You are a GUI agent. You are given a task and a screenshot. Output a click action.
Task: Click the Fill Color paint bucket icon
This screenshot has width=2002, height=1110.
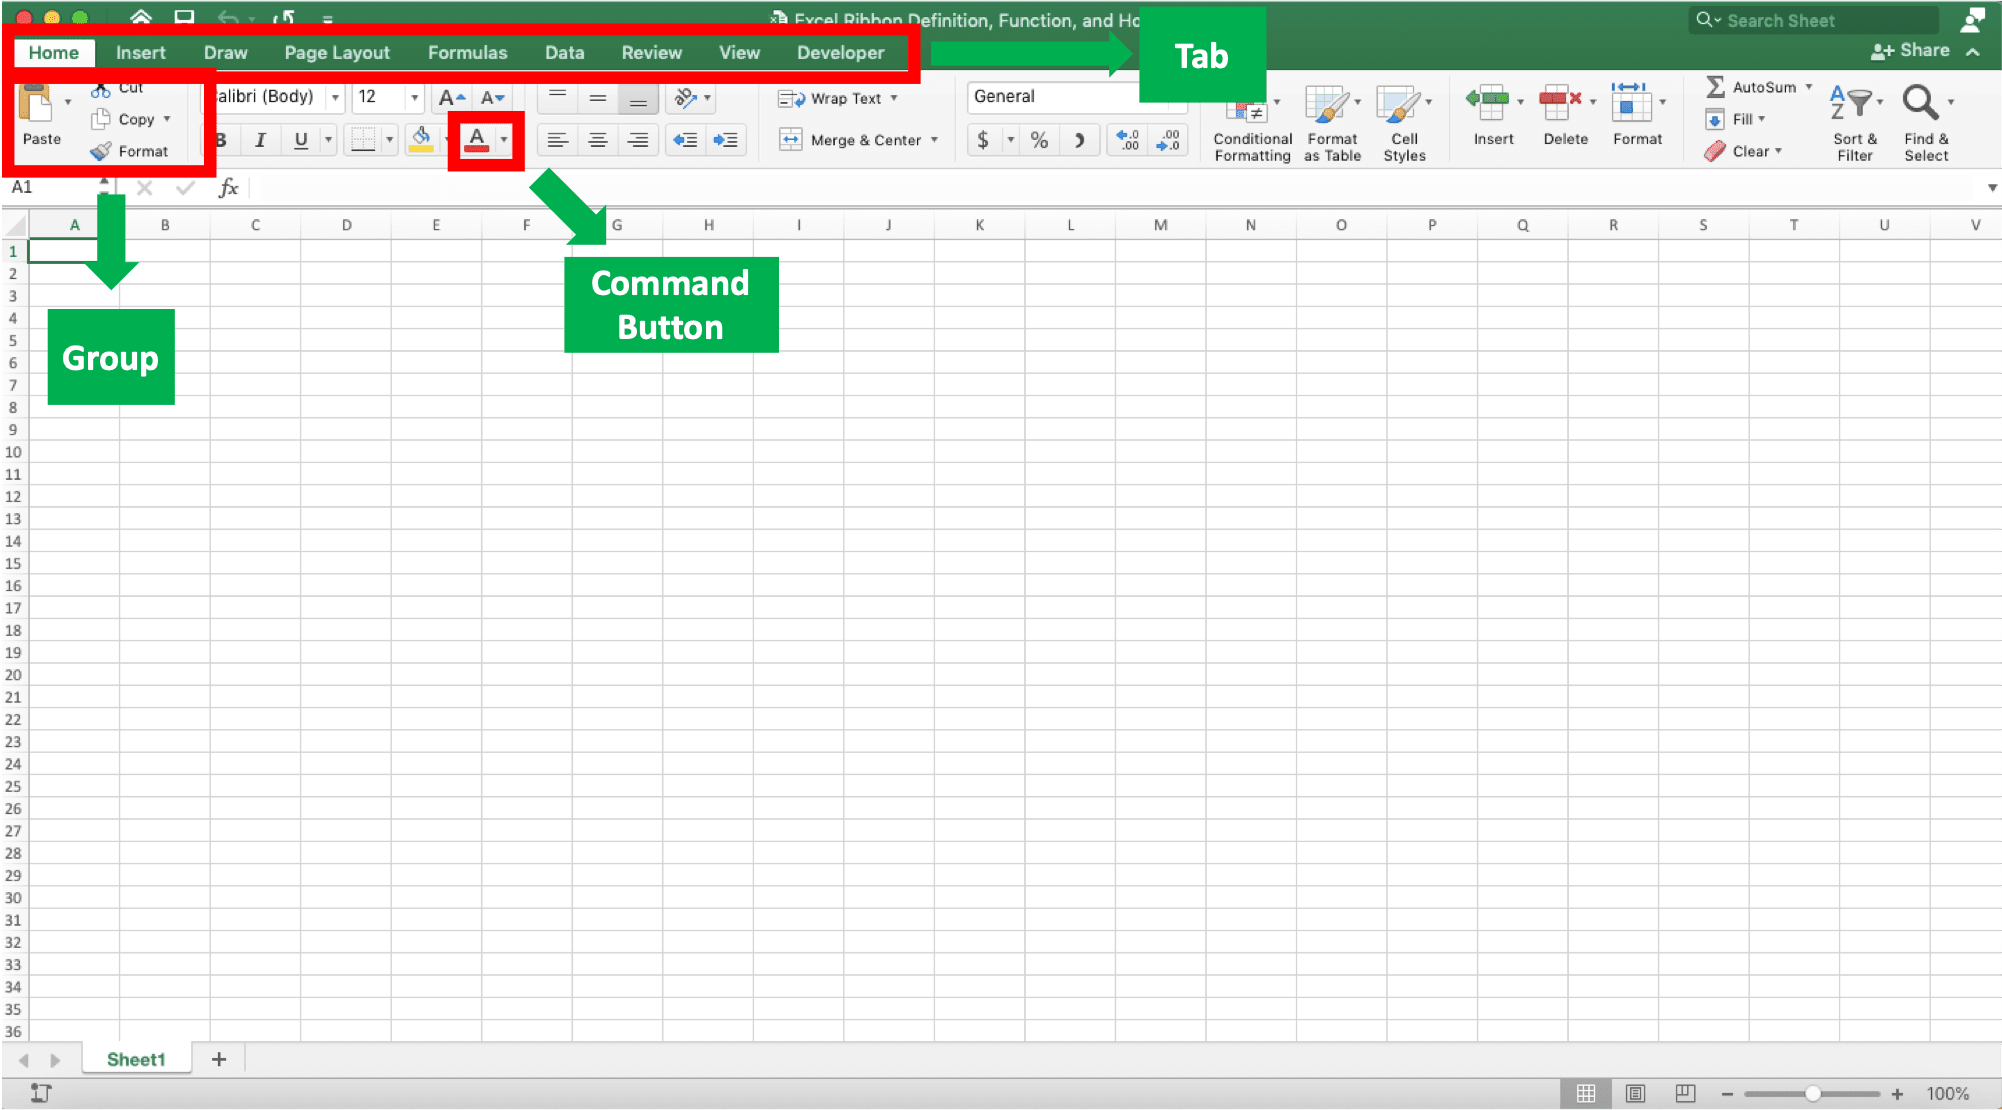point(421,140)
